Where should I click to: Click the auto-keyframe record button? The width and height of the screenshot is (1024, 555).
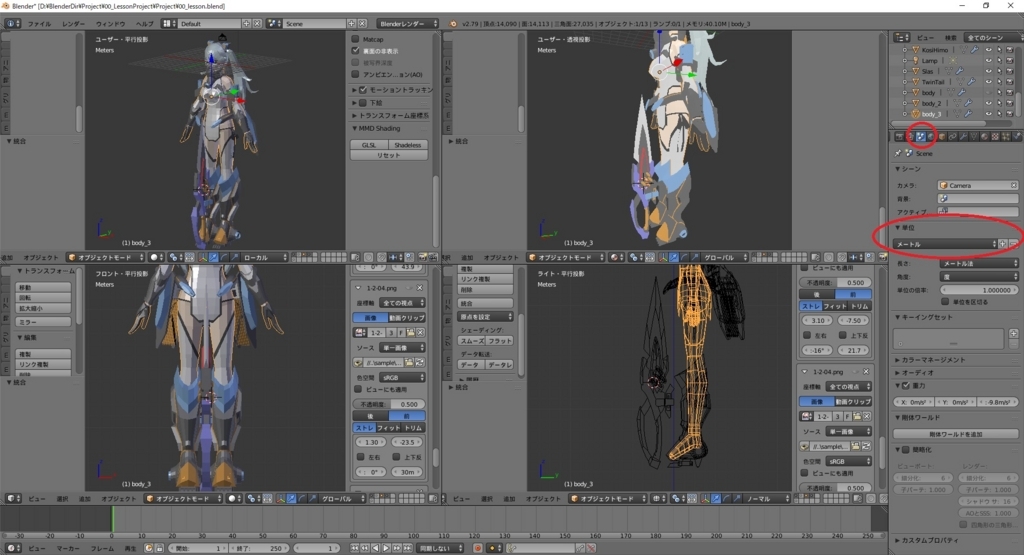477,548
